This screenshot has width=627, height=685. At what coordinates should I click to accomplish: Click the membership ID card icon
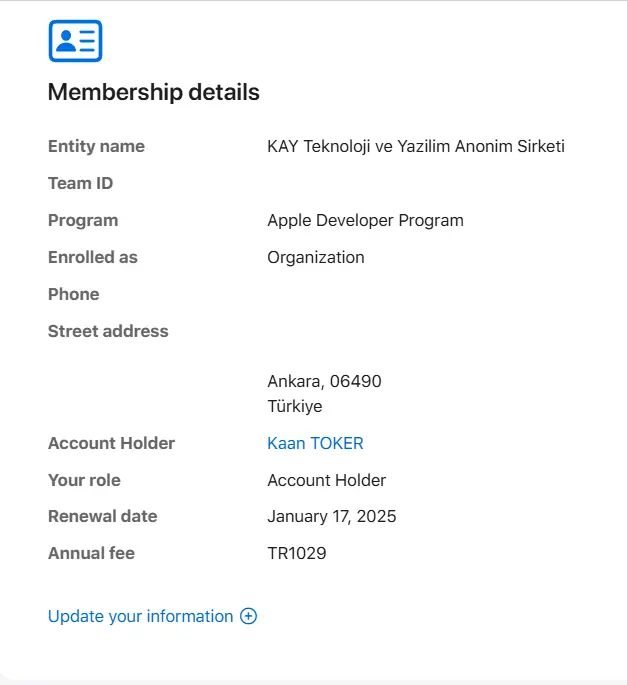75,41
